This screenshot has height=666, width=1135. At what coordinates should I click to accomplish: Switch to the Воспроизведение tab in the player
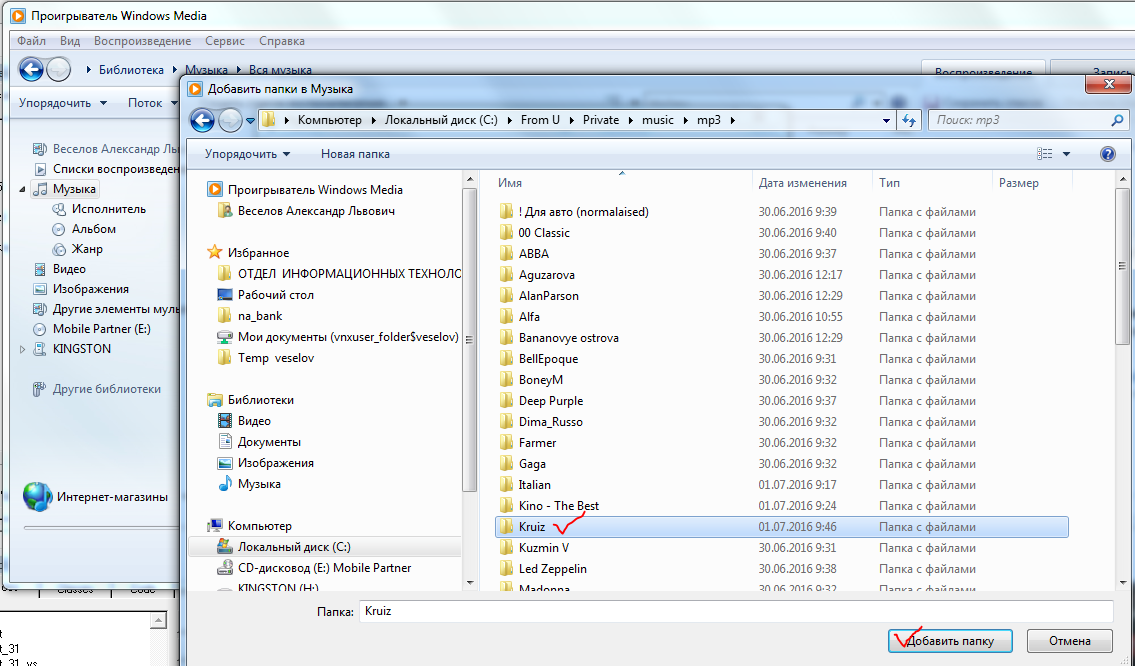[983, 70]
